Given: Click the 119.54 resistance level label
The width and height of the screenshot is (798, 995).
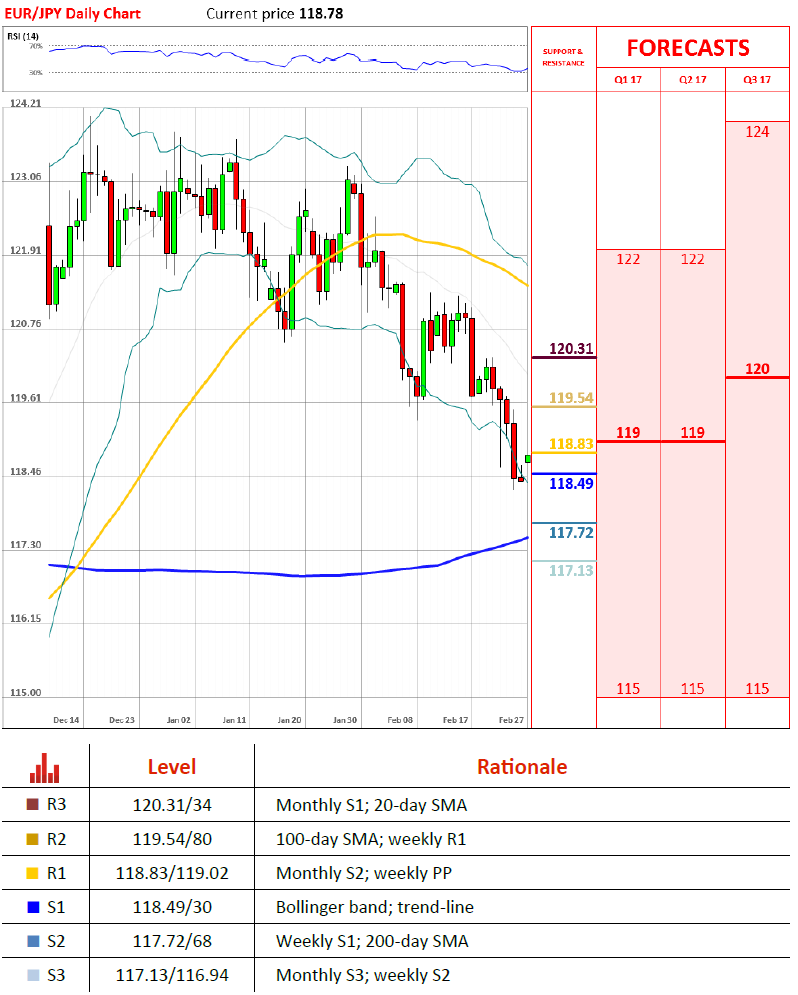Looking at the screenshot, I should pos(571,398).
